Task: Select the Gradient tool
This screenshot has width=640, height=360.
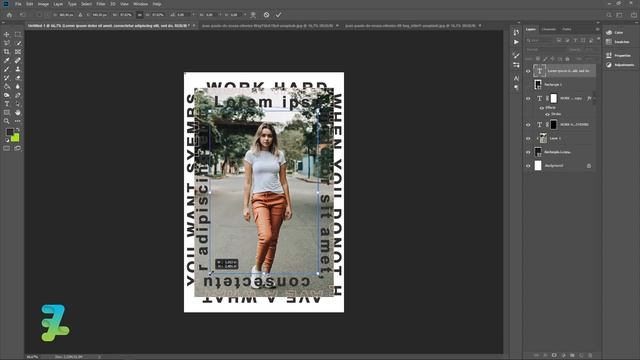Action: pos(7,87)
